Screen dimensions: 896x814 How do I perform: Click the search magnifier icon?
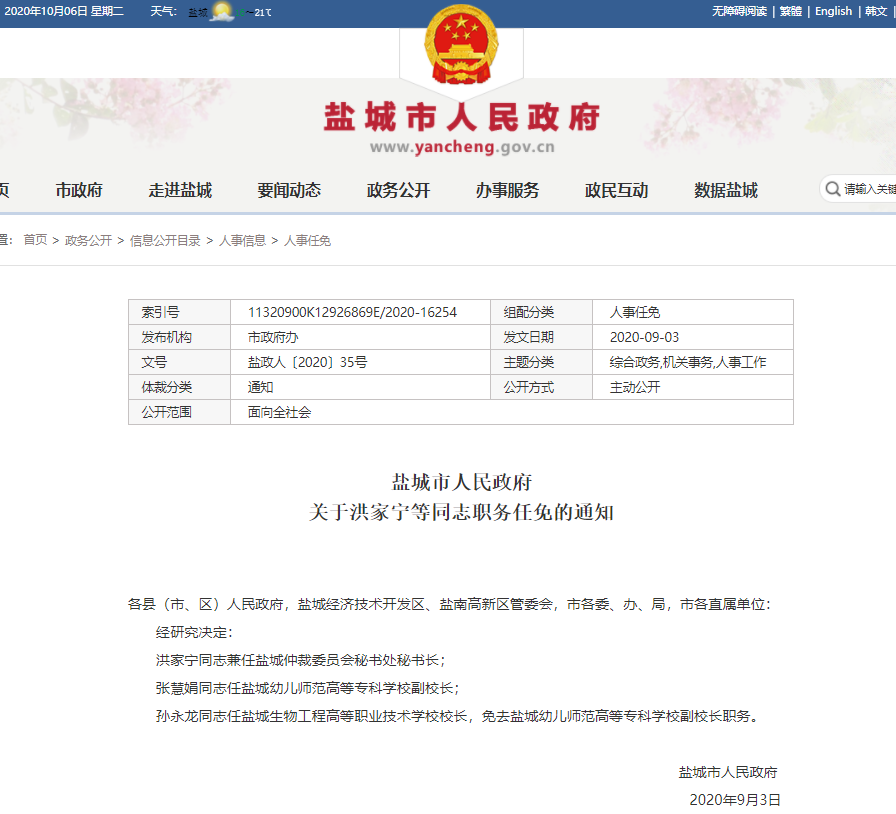pyautogui.click(x=833, y=189)
